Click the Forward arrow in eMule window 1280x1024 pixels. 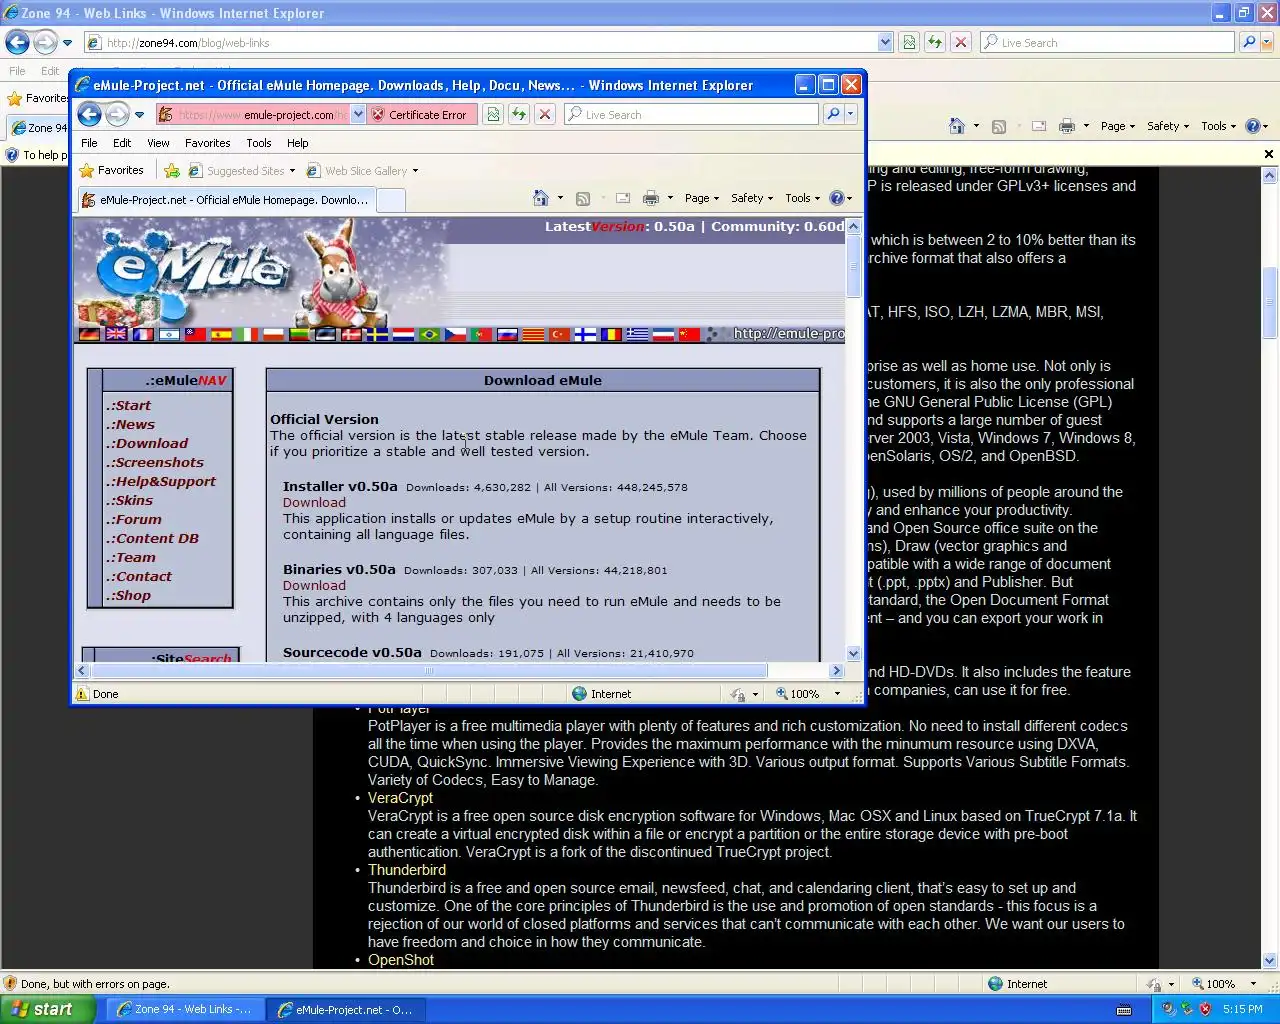pos(117,114)
